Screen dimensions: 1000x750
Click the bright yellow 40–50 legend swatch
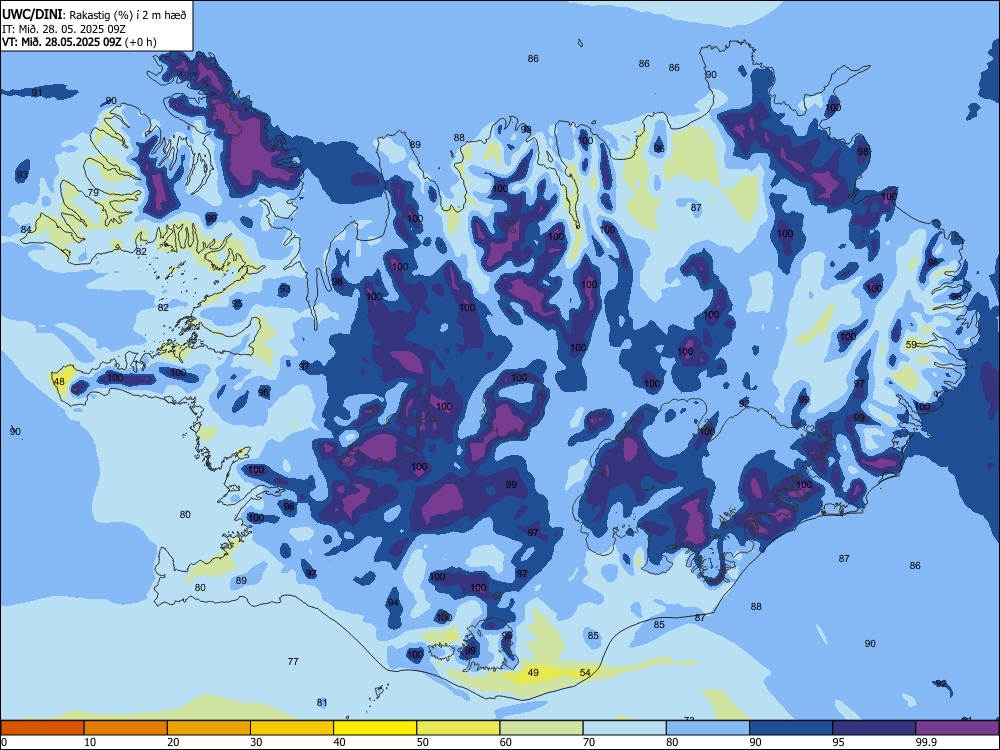click(x=375, y=728)
